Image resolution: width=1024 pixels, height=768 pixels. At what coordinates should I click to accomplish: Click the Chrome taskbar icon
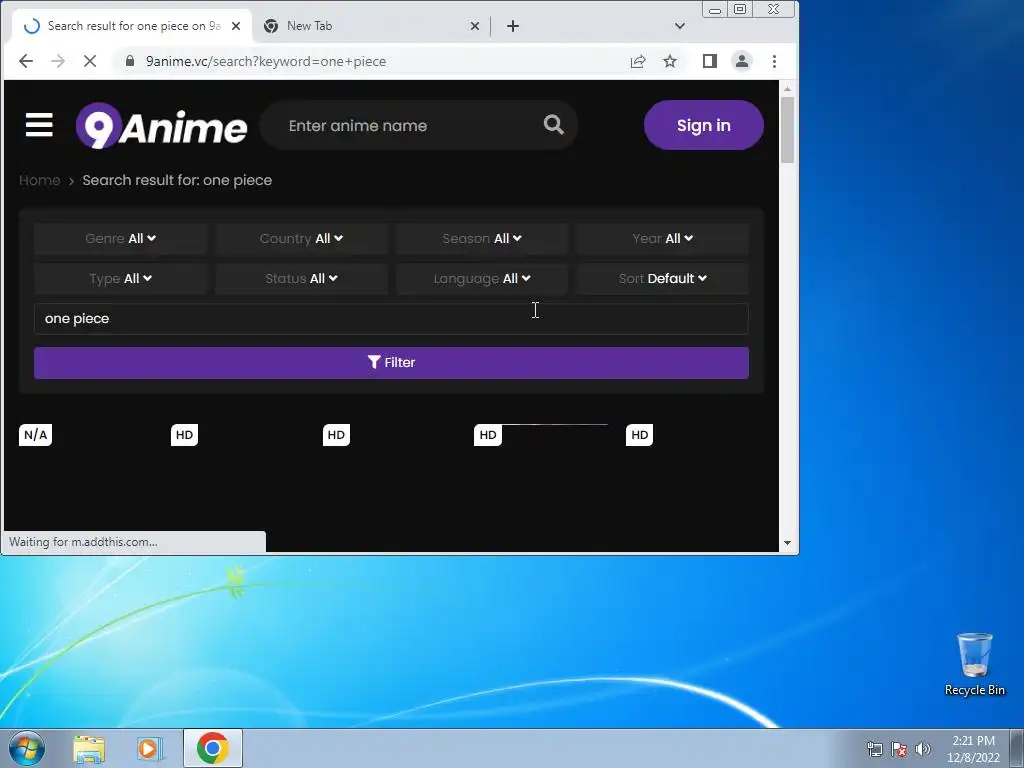click(x=213, y=748)
